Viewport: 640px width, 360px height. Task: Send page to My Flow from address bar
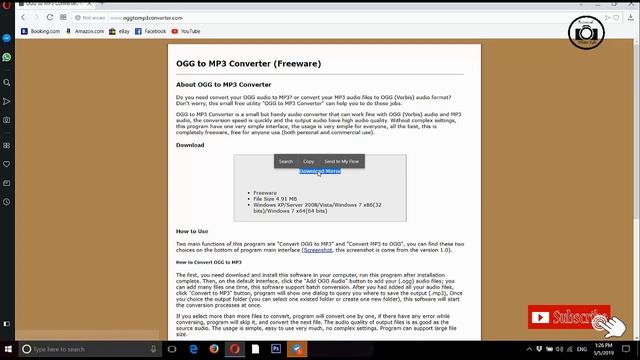(607, 18)
